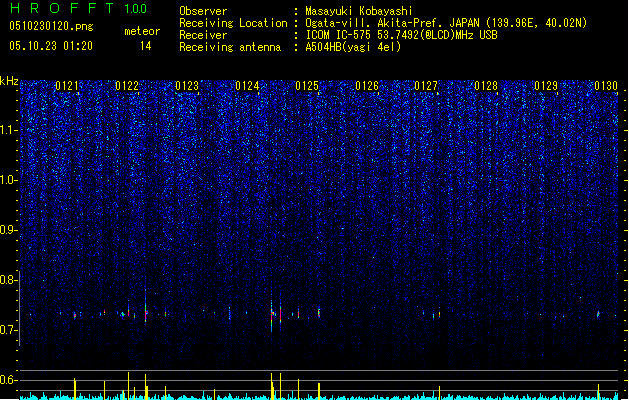Image resolution: width=629 pixels, height=400 pixels.
Task: Click the Observer label
Action: pyautogui.click(x=203, y=11)
